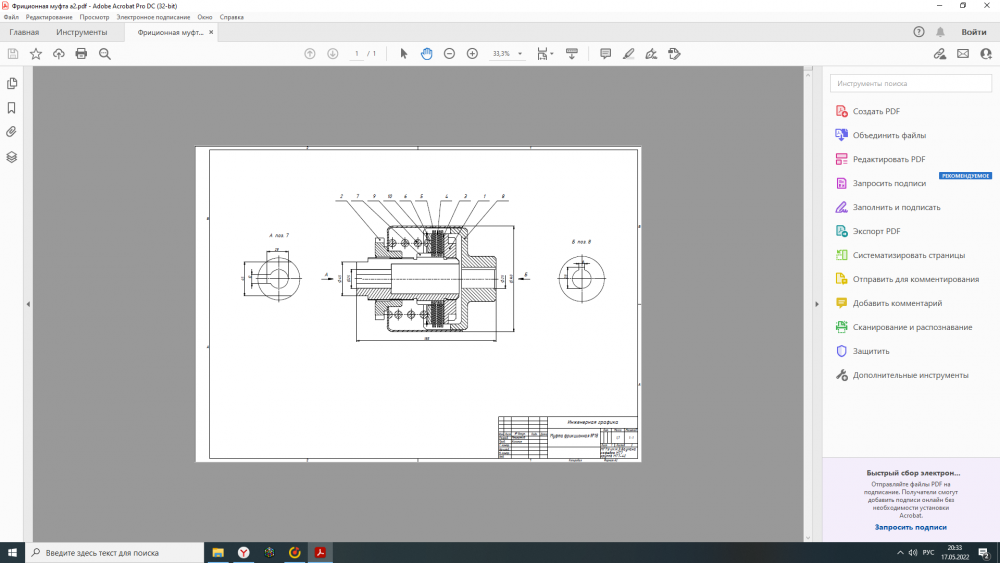
Task: Click the Запросить подписи link at bottom
Action: tap(910, 526)
